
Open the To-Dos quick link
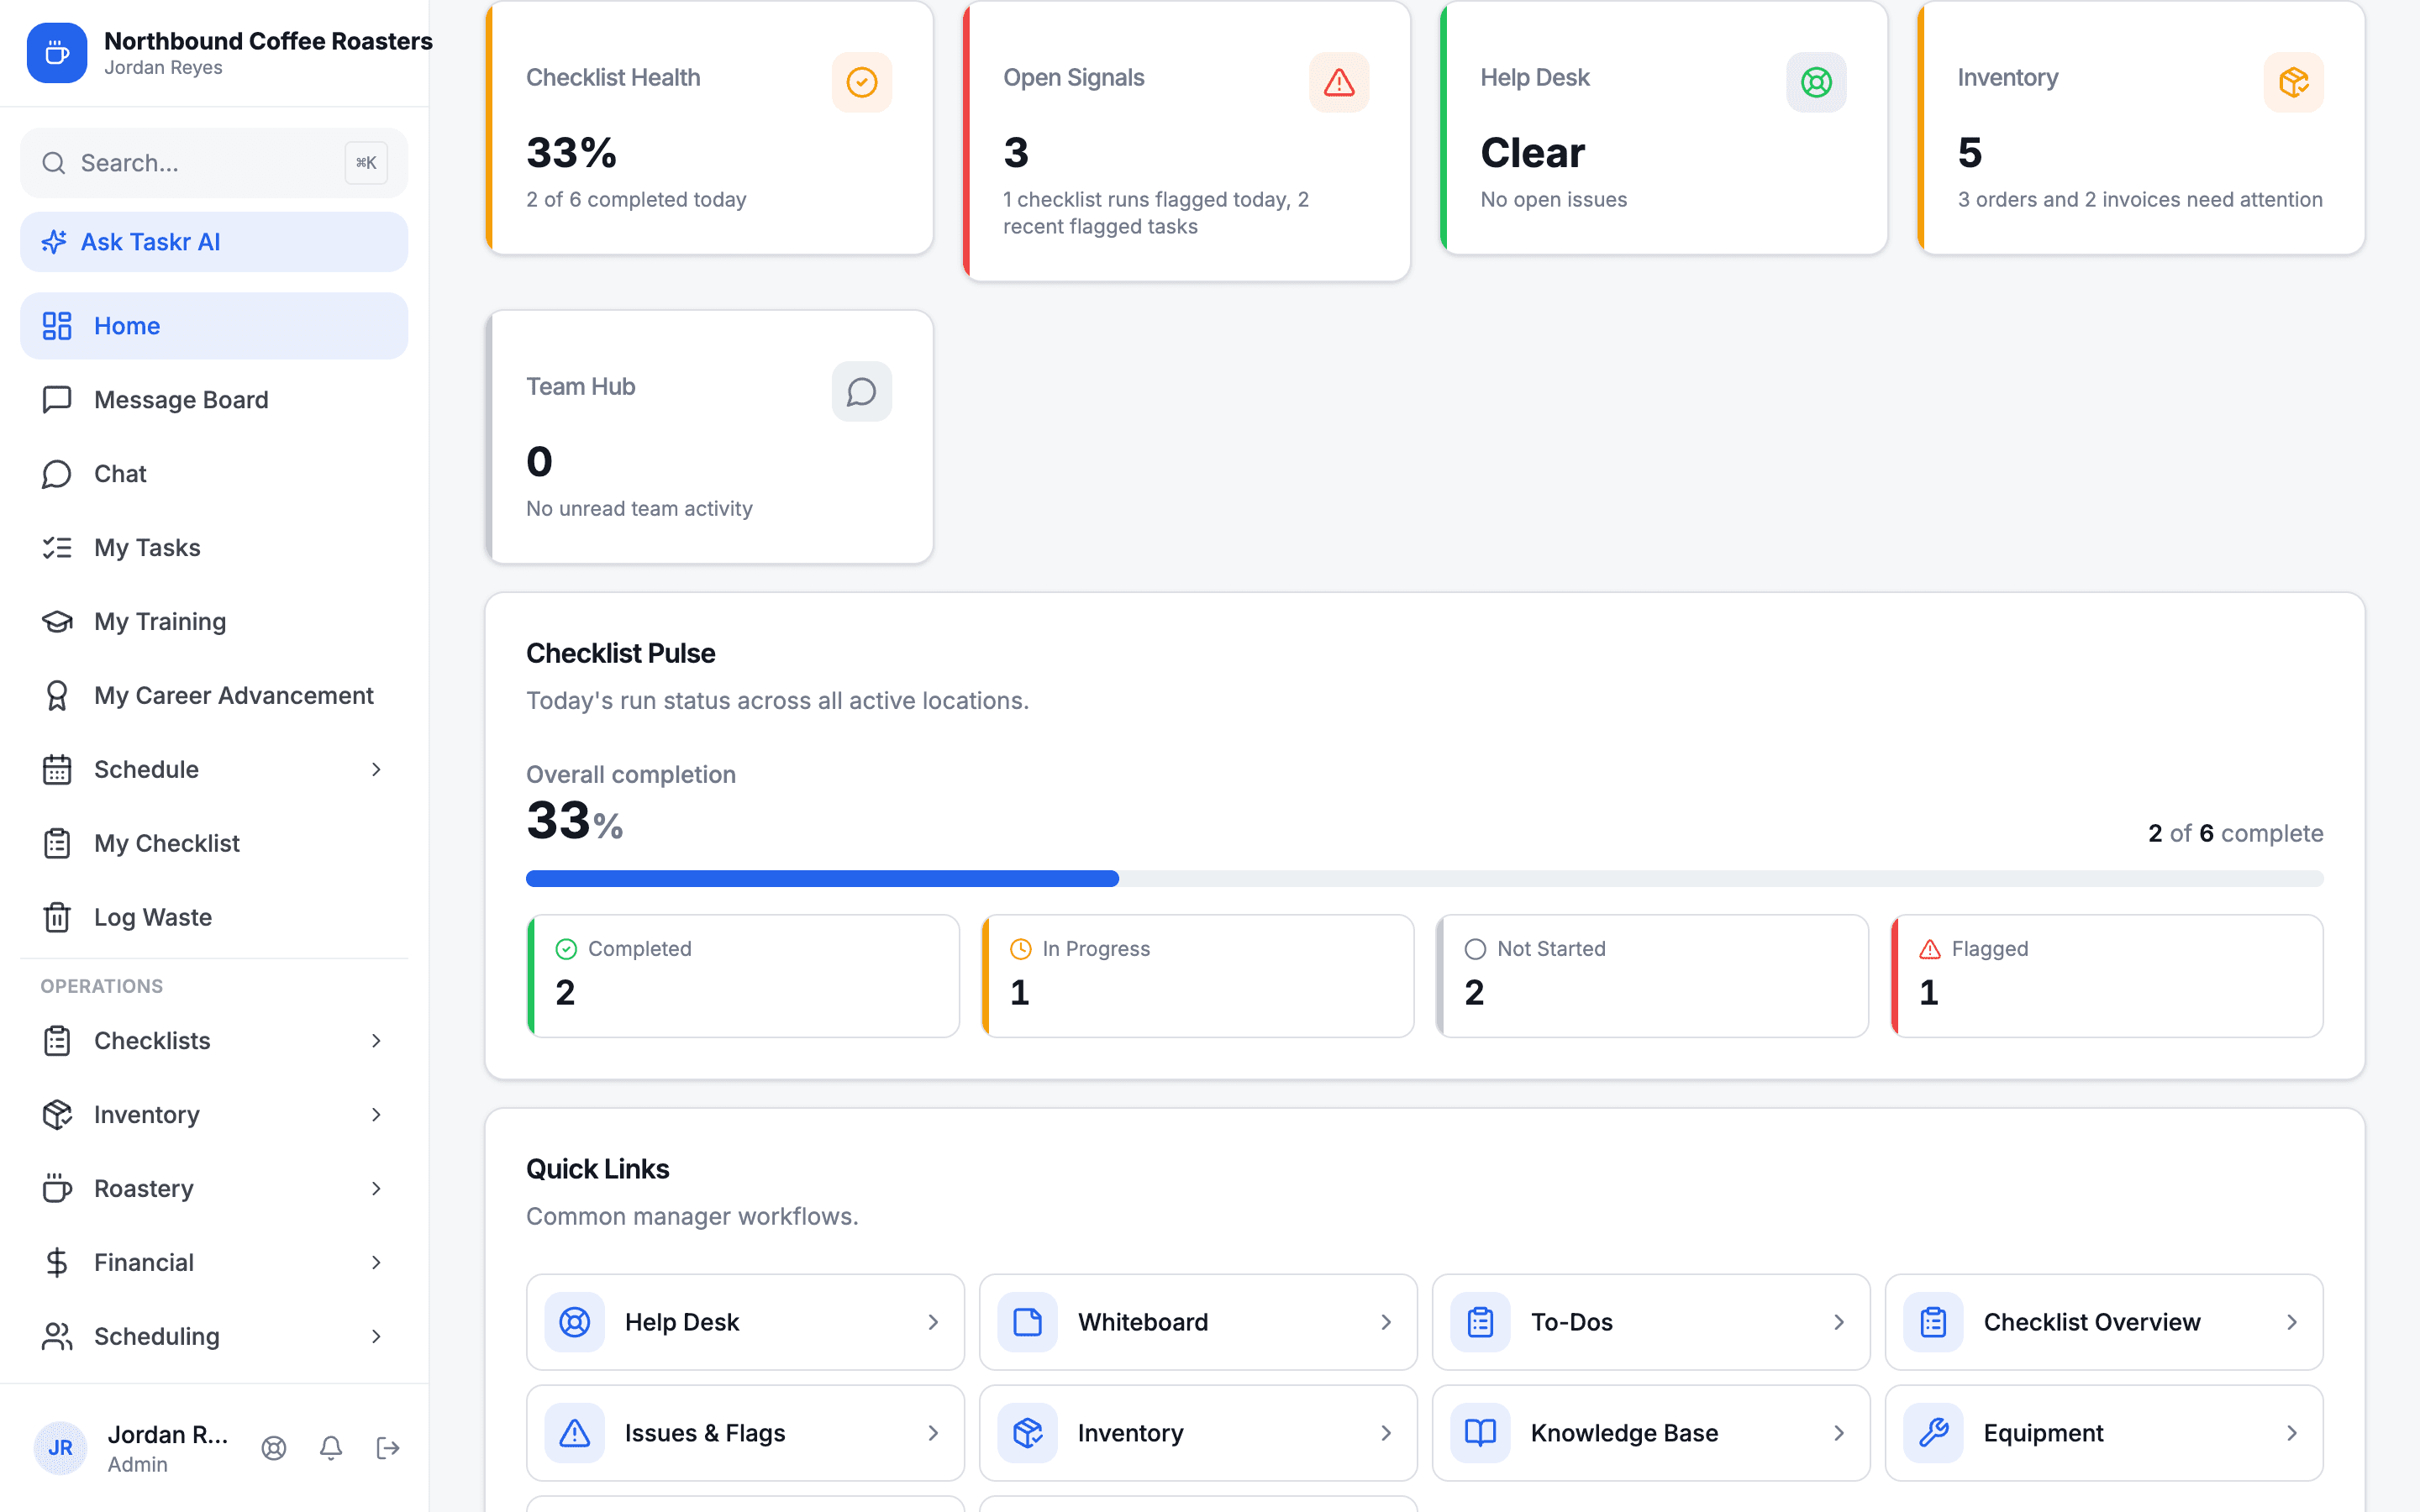tap(1650, 1322)
